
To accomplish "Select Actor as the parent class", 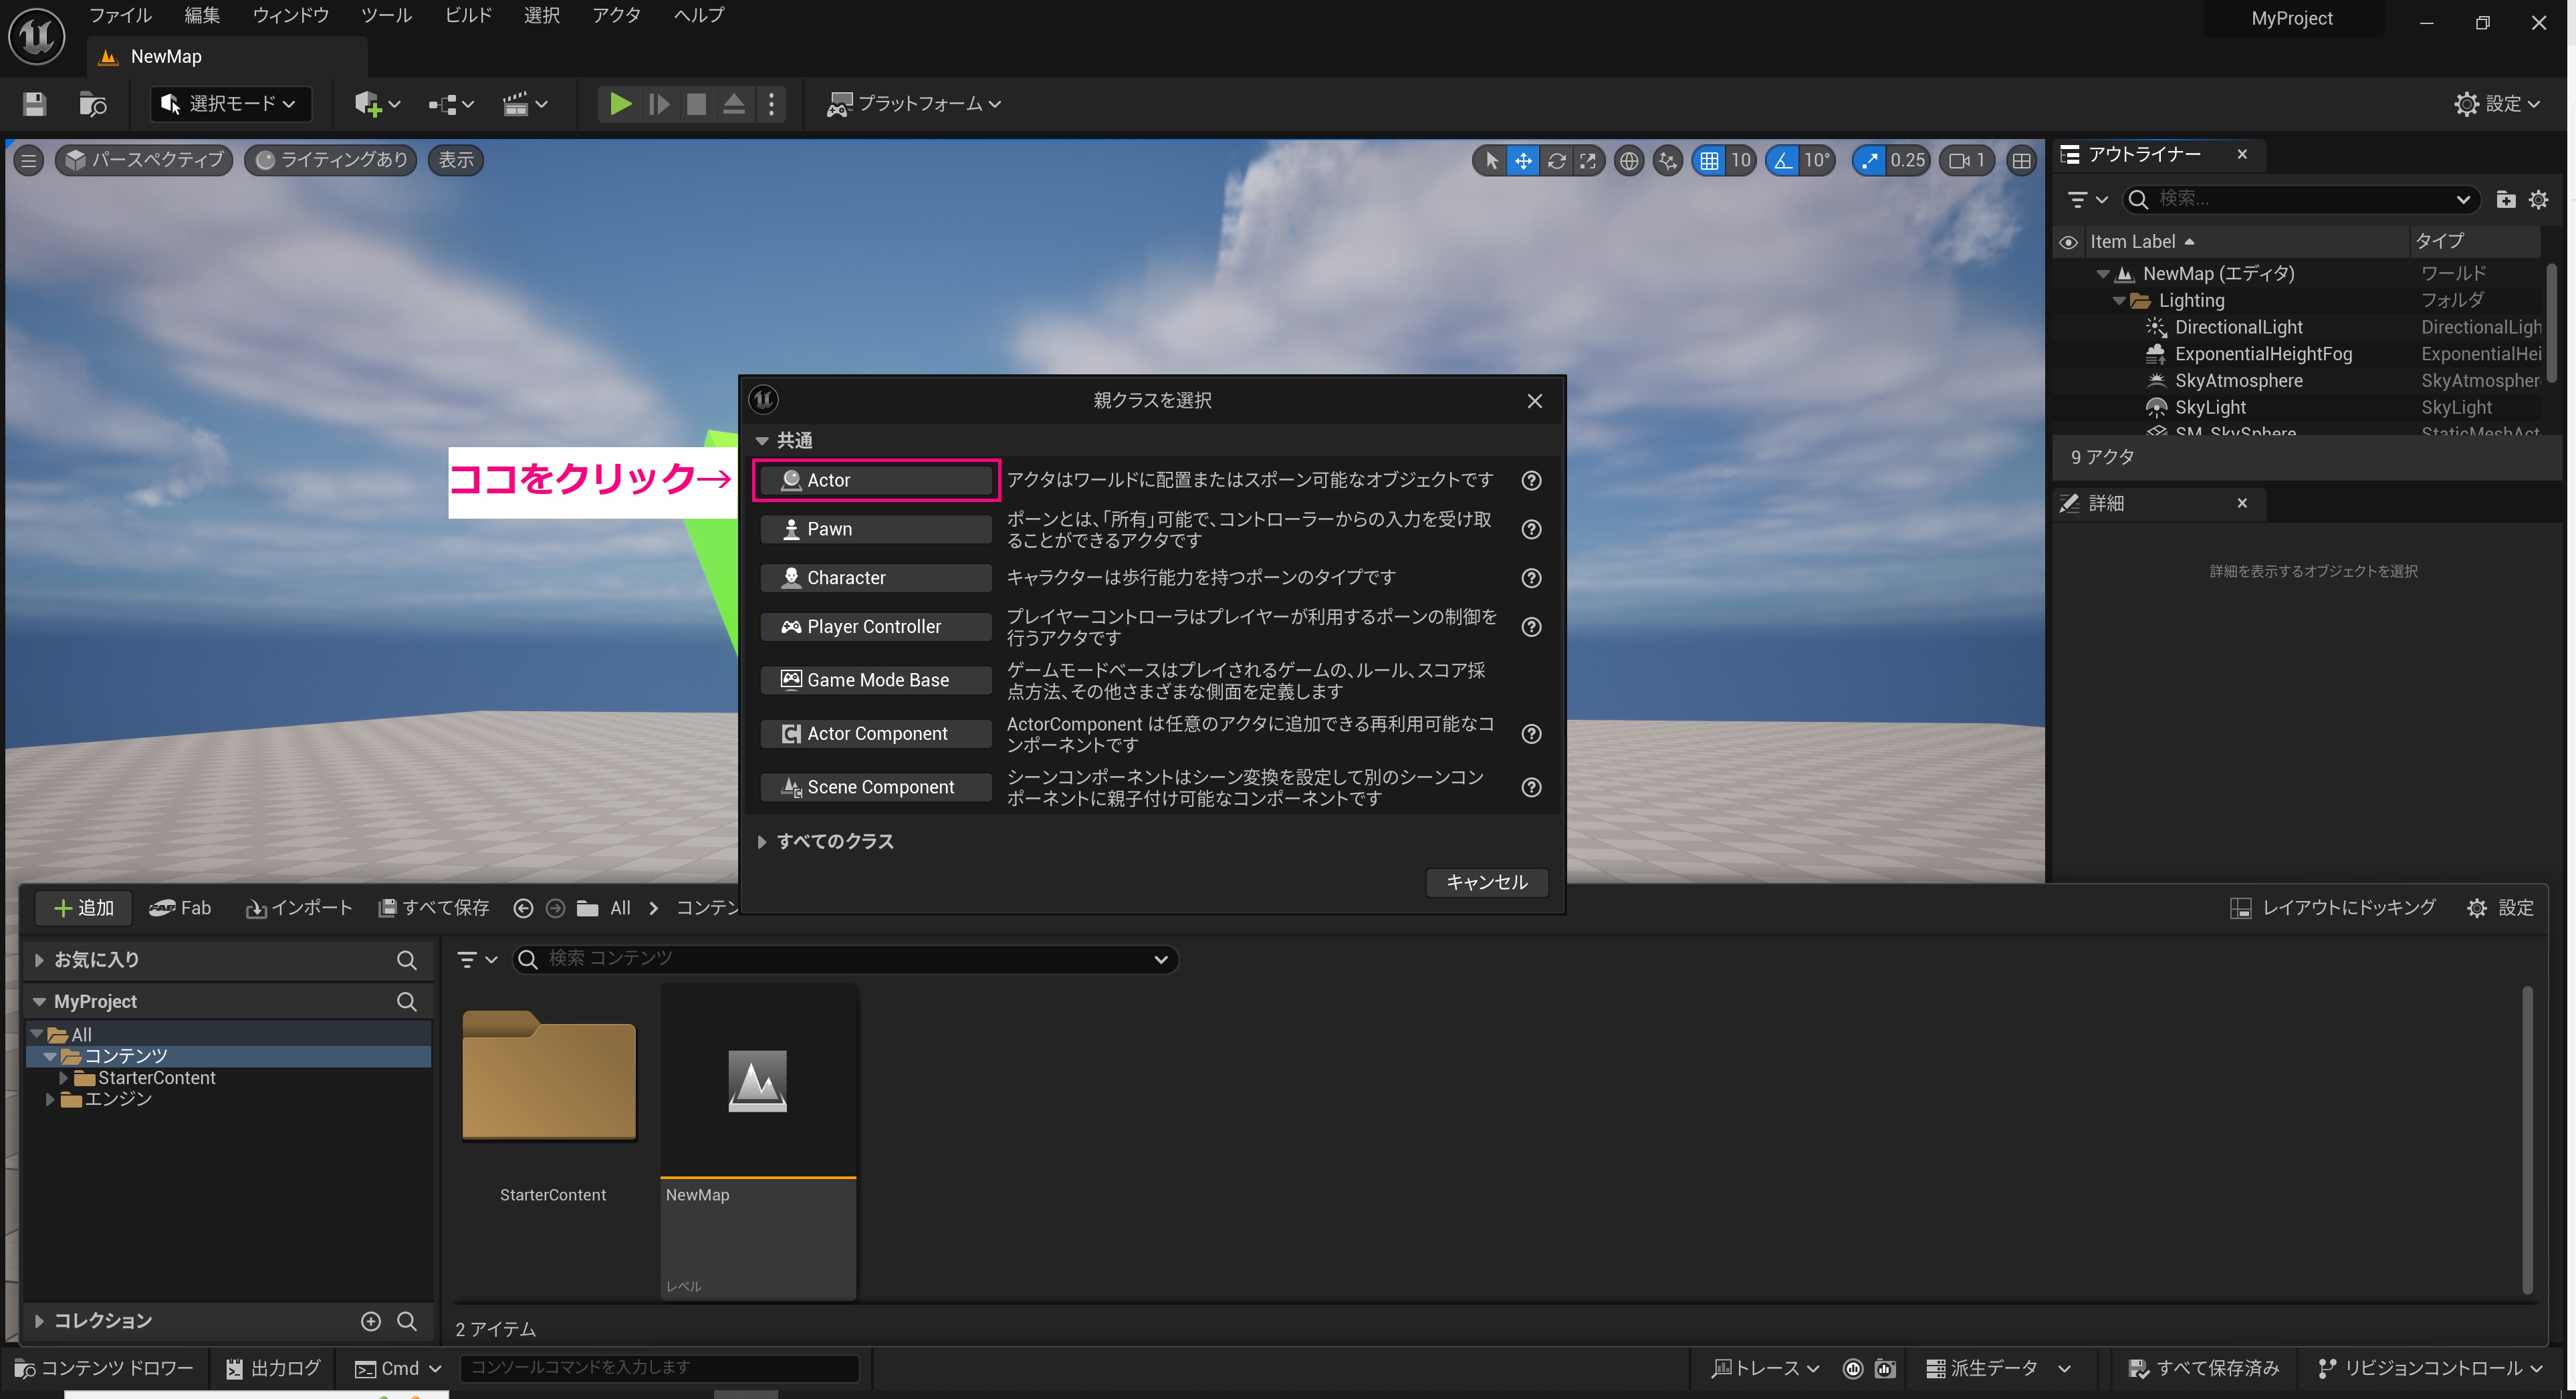I will click(875, 480).
